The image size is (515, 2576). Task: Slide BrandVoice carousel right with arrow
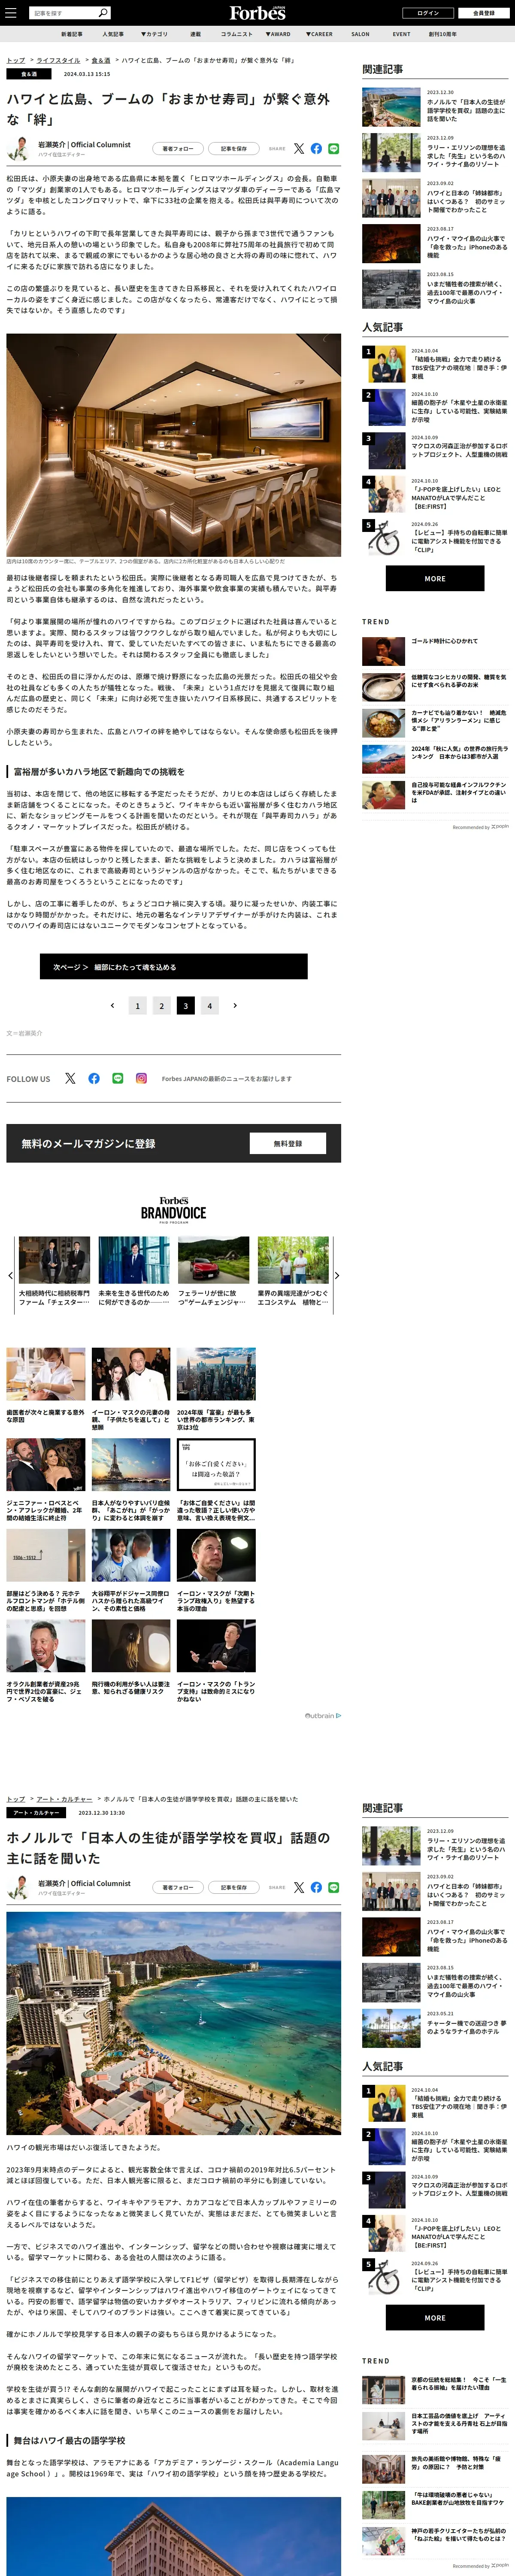337,1275
